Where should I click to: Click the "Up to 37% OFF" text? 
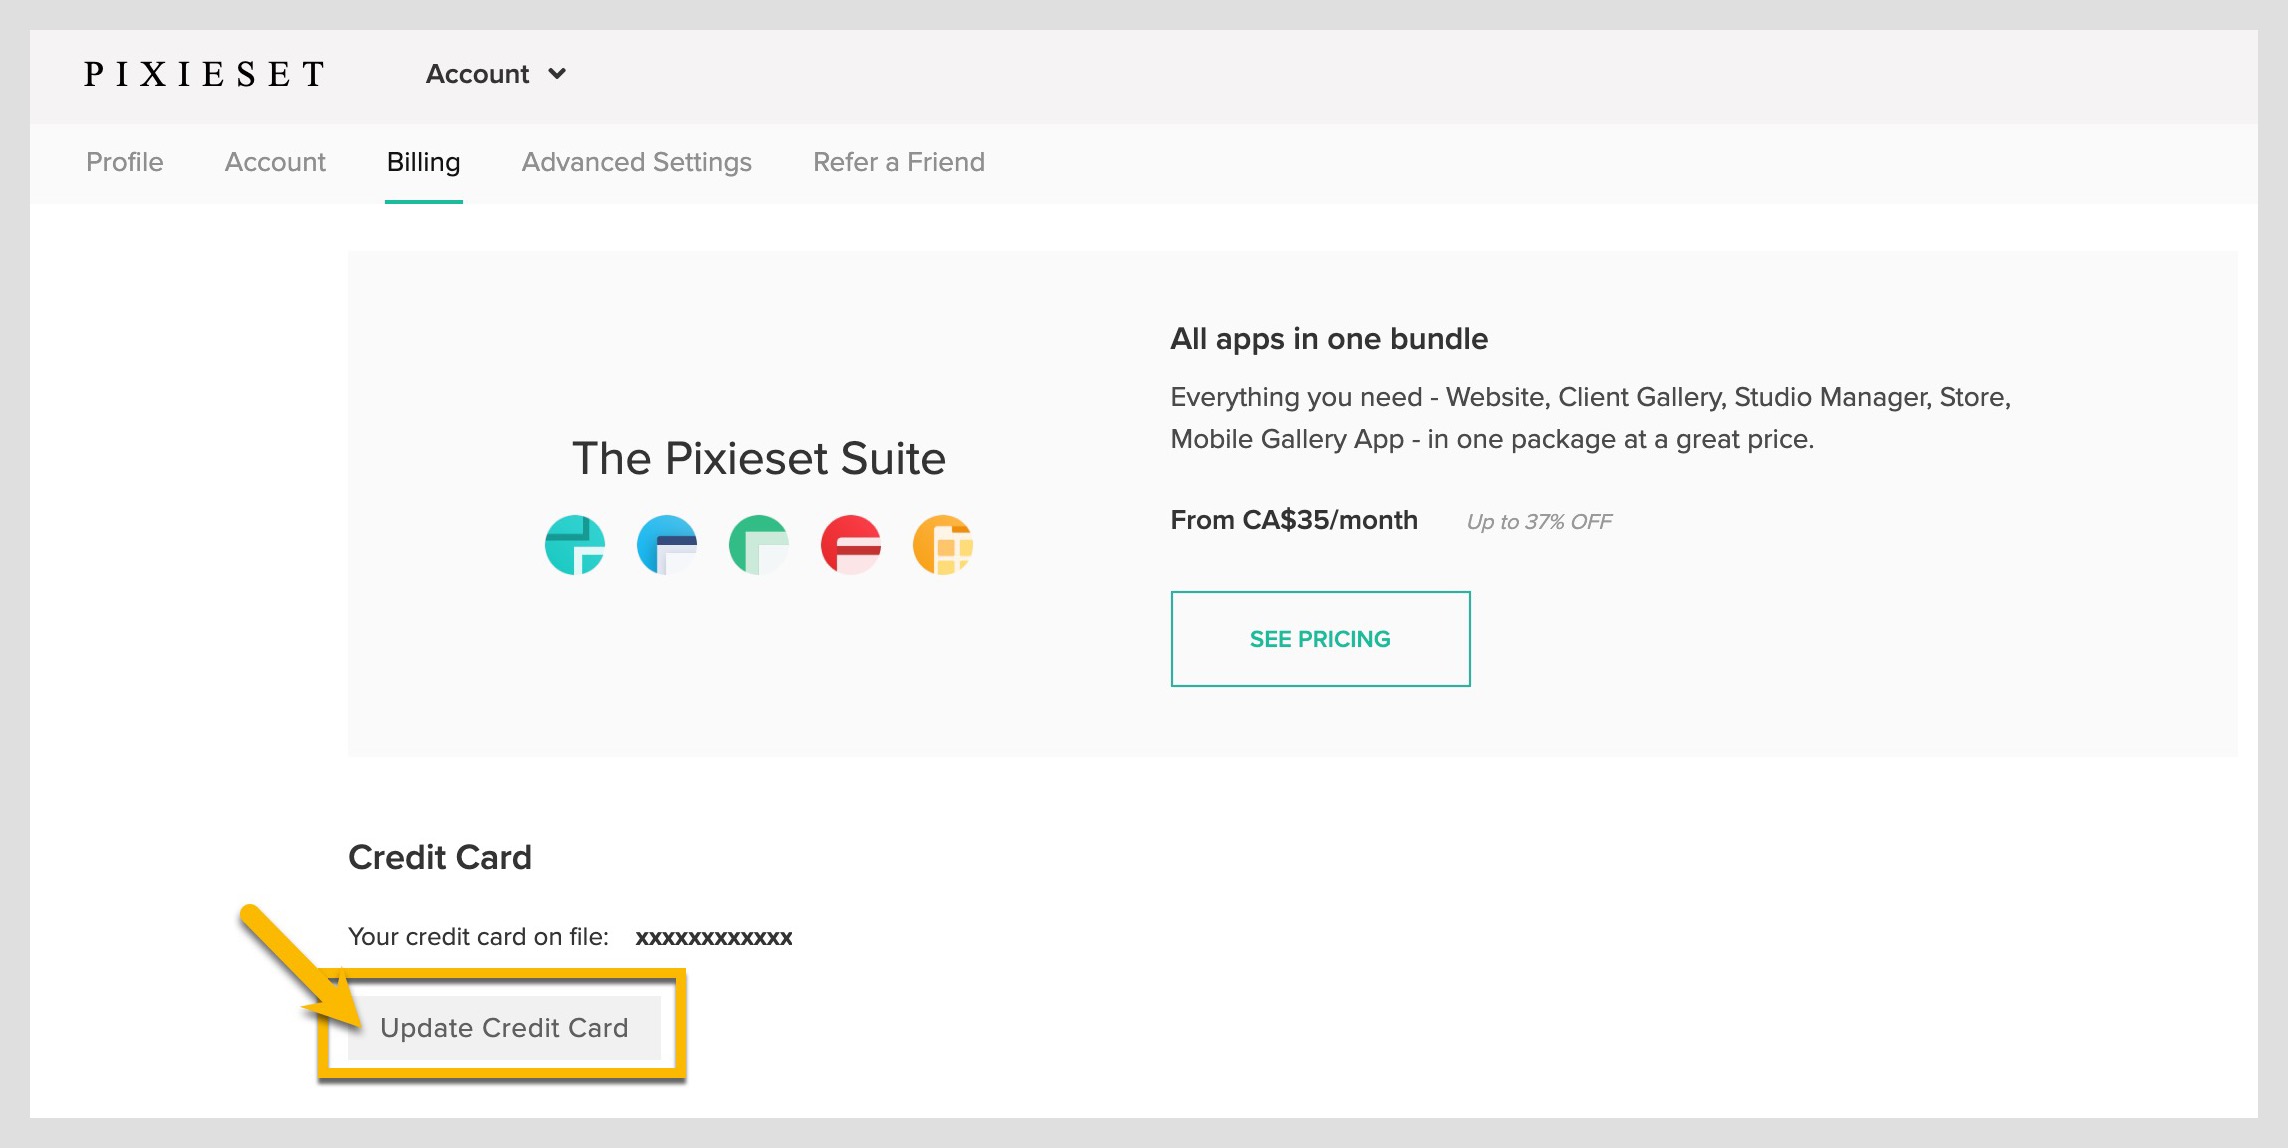click(1538, 522)
